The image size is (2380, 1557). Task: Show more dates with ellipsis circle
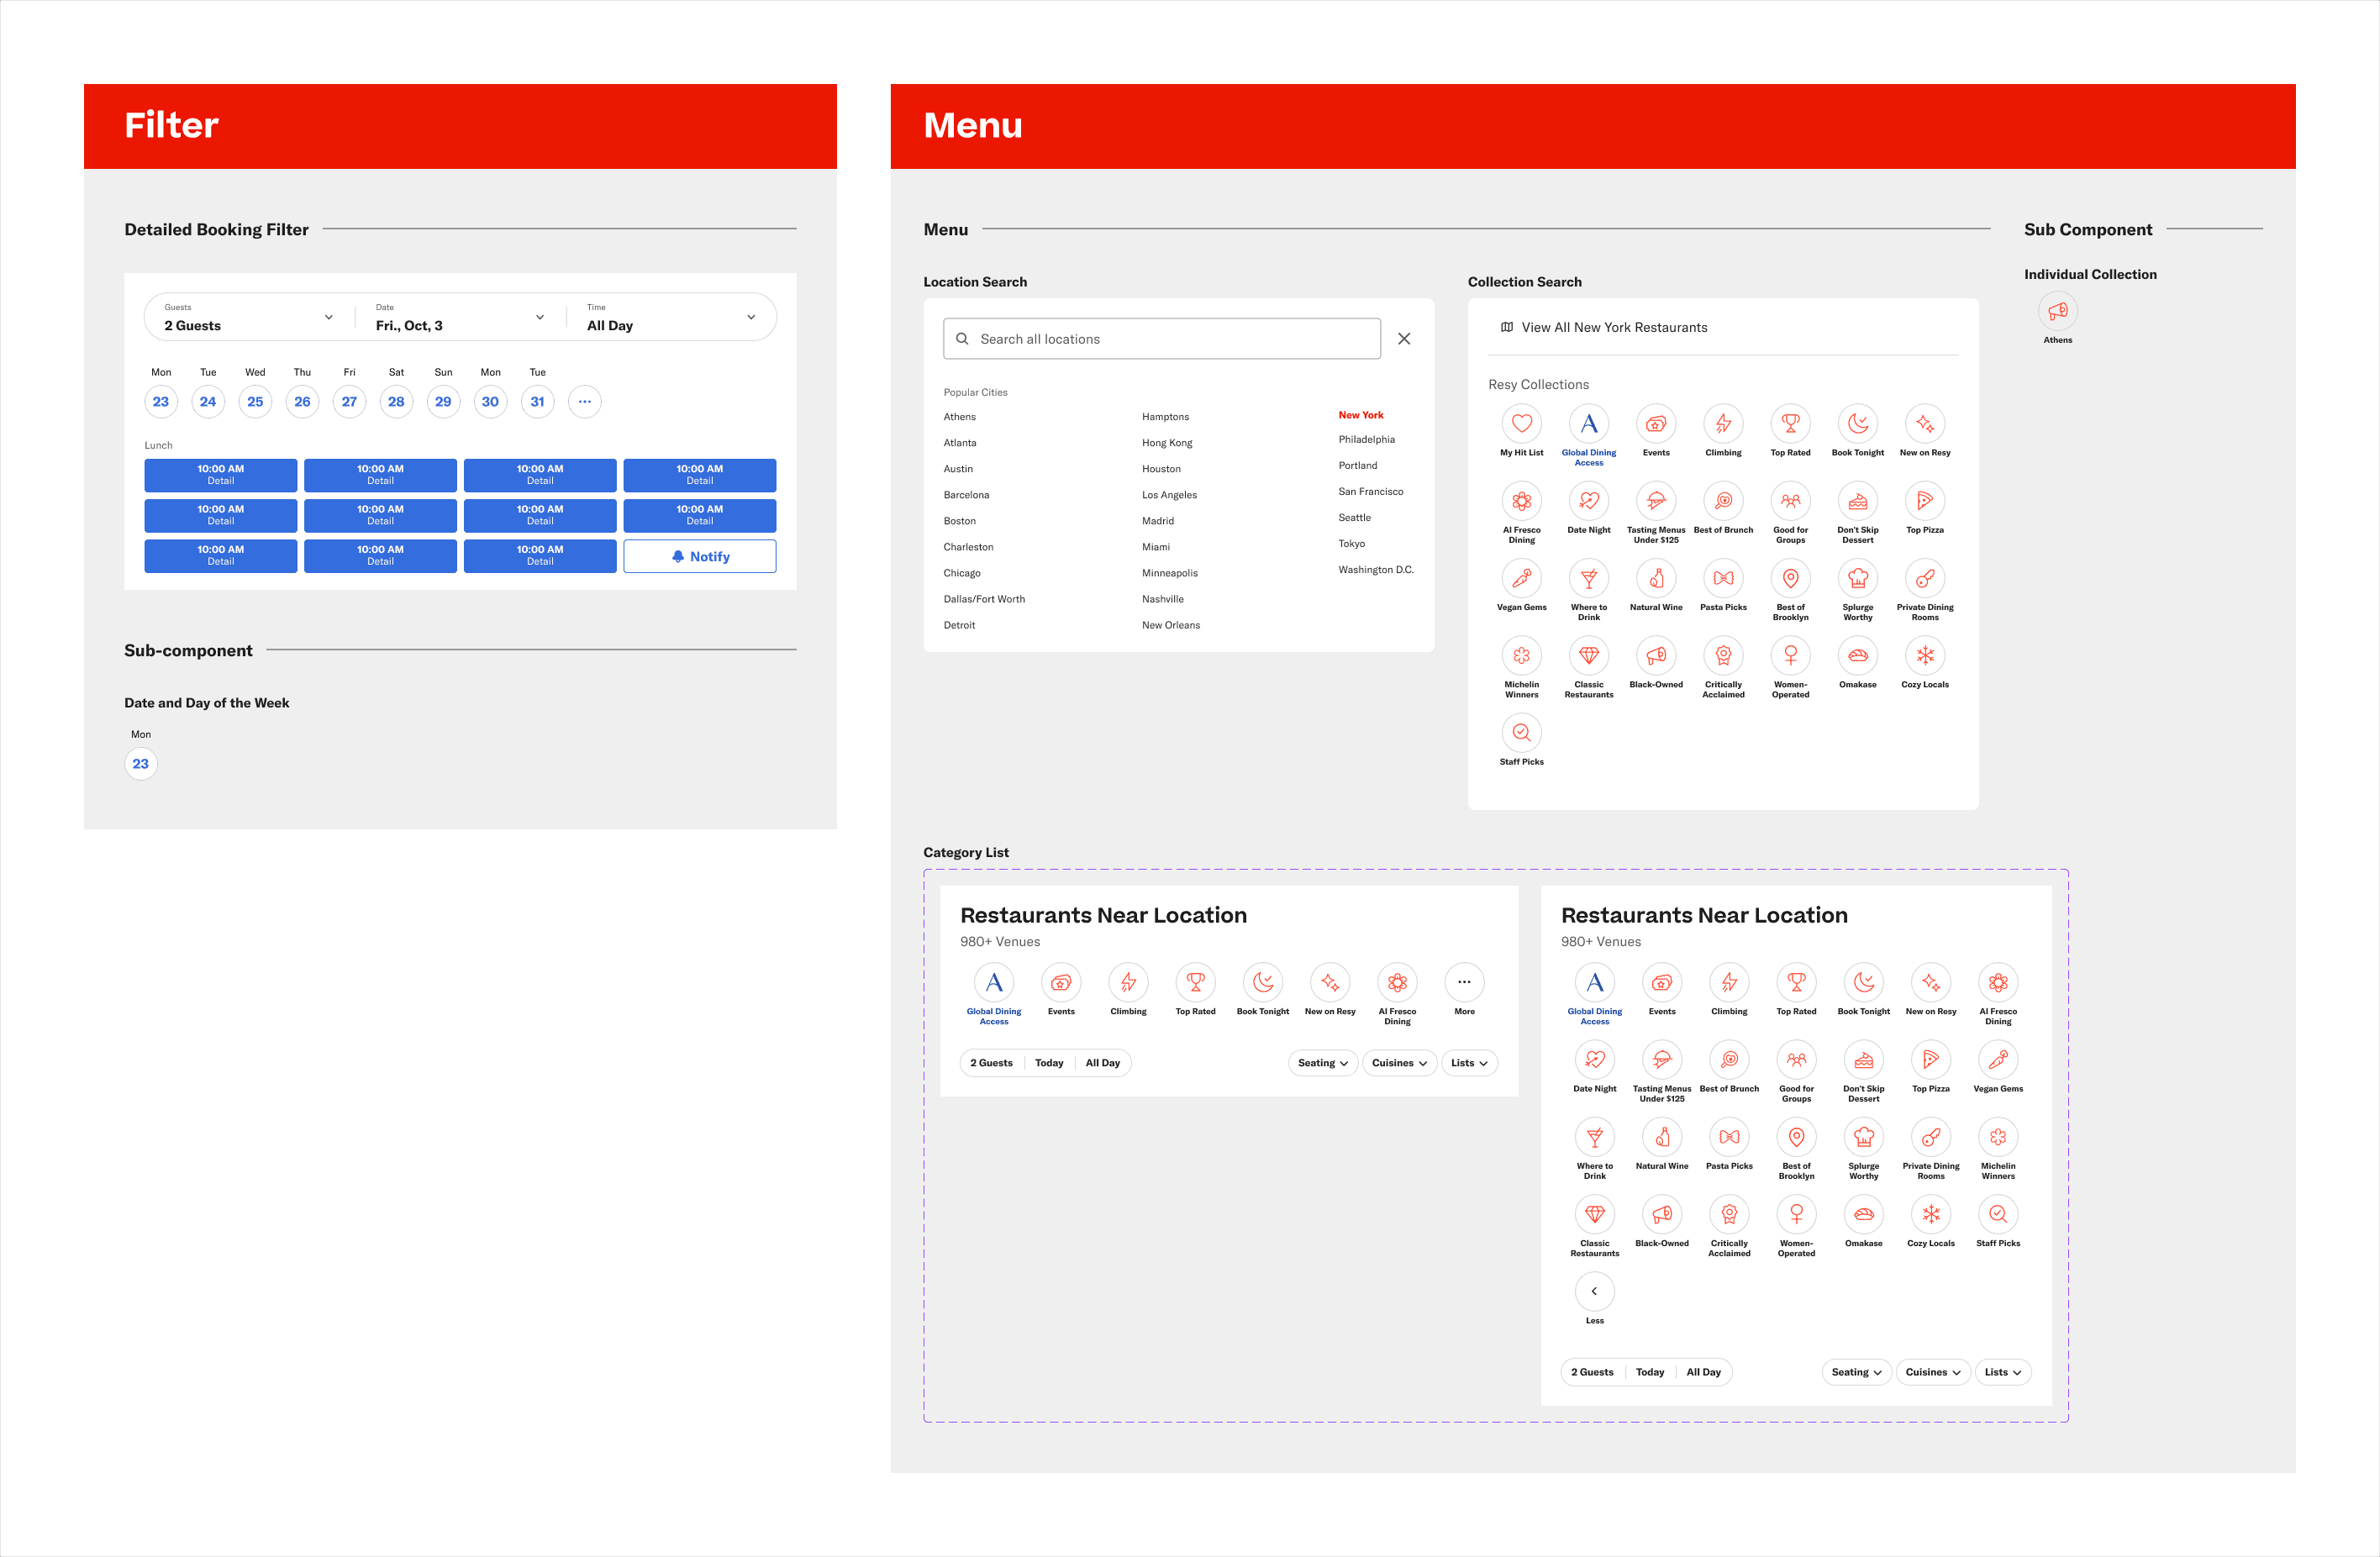584,402
